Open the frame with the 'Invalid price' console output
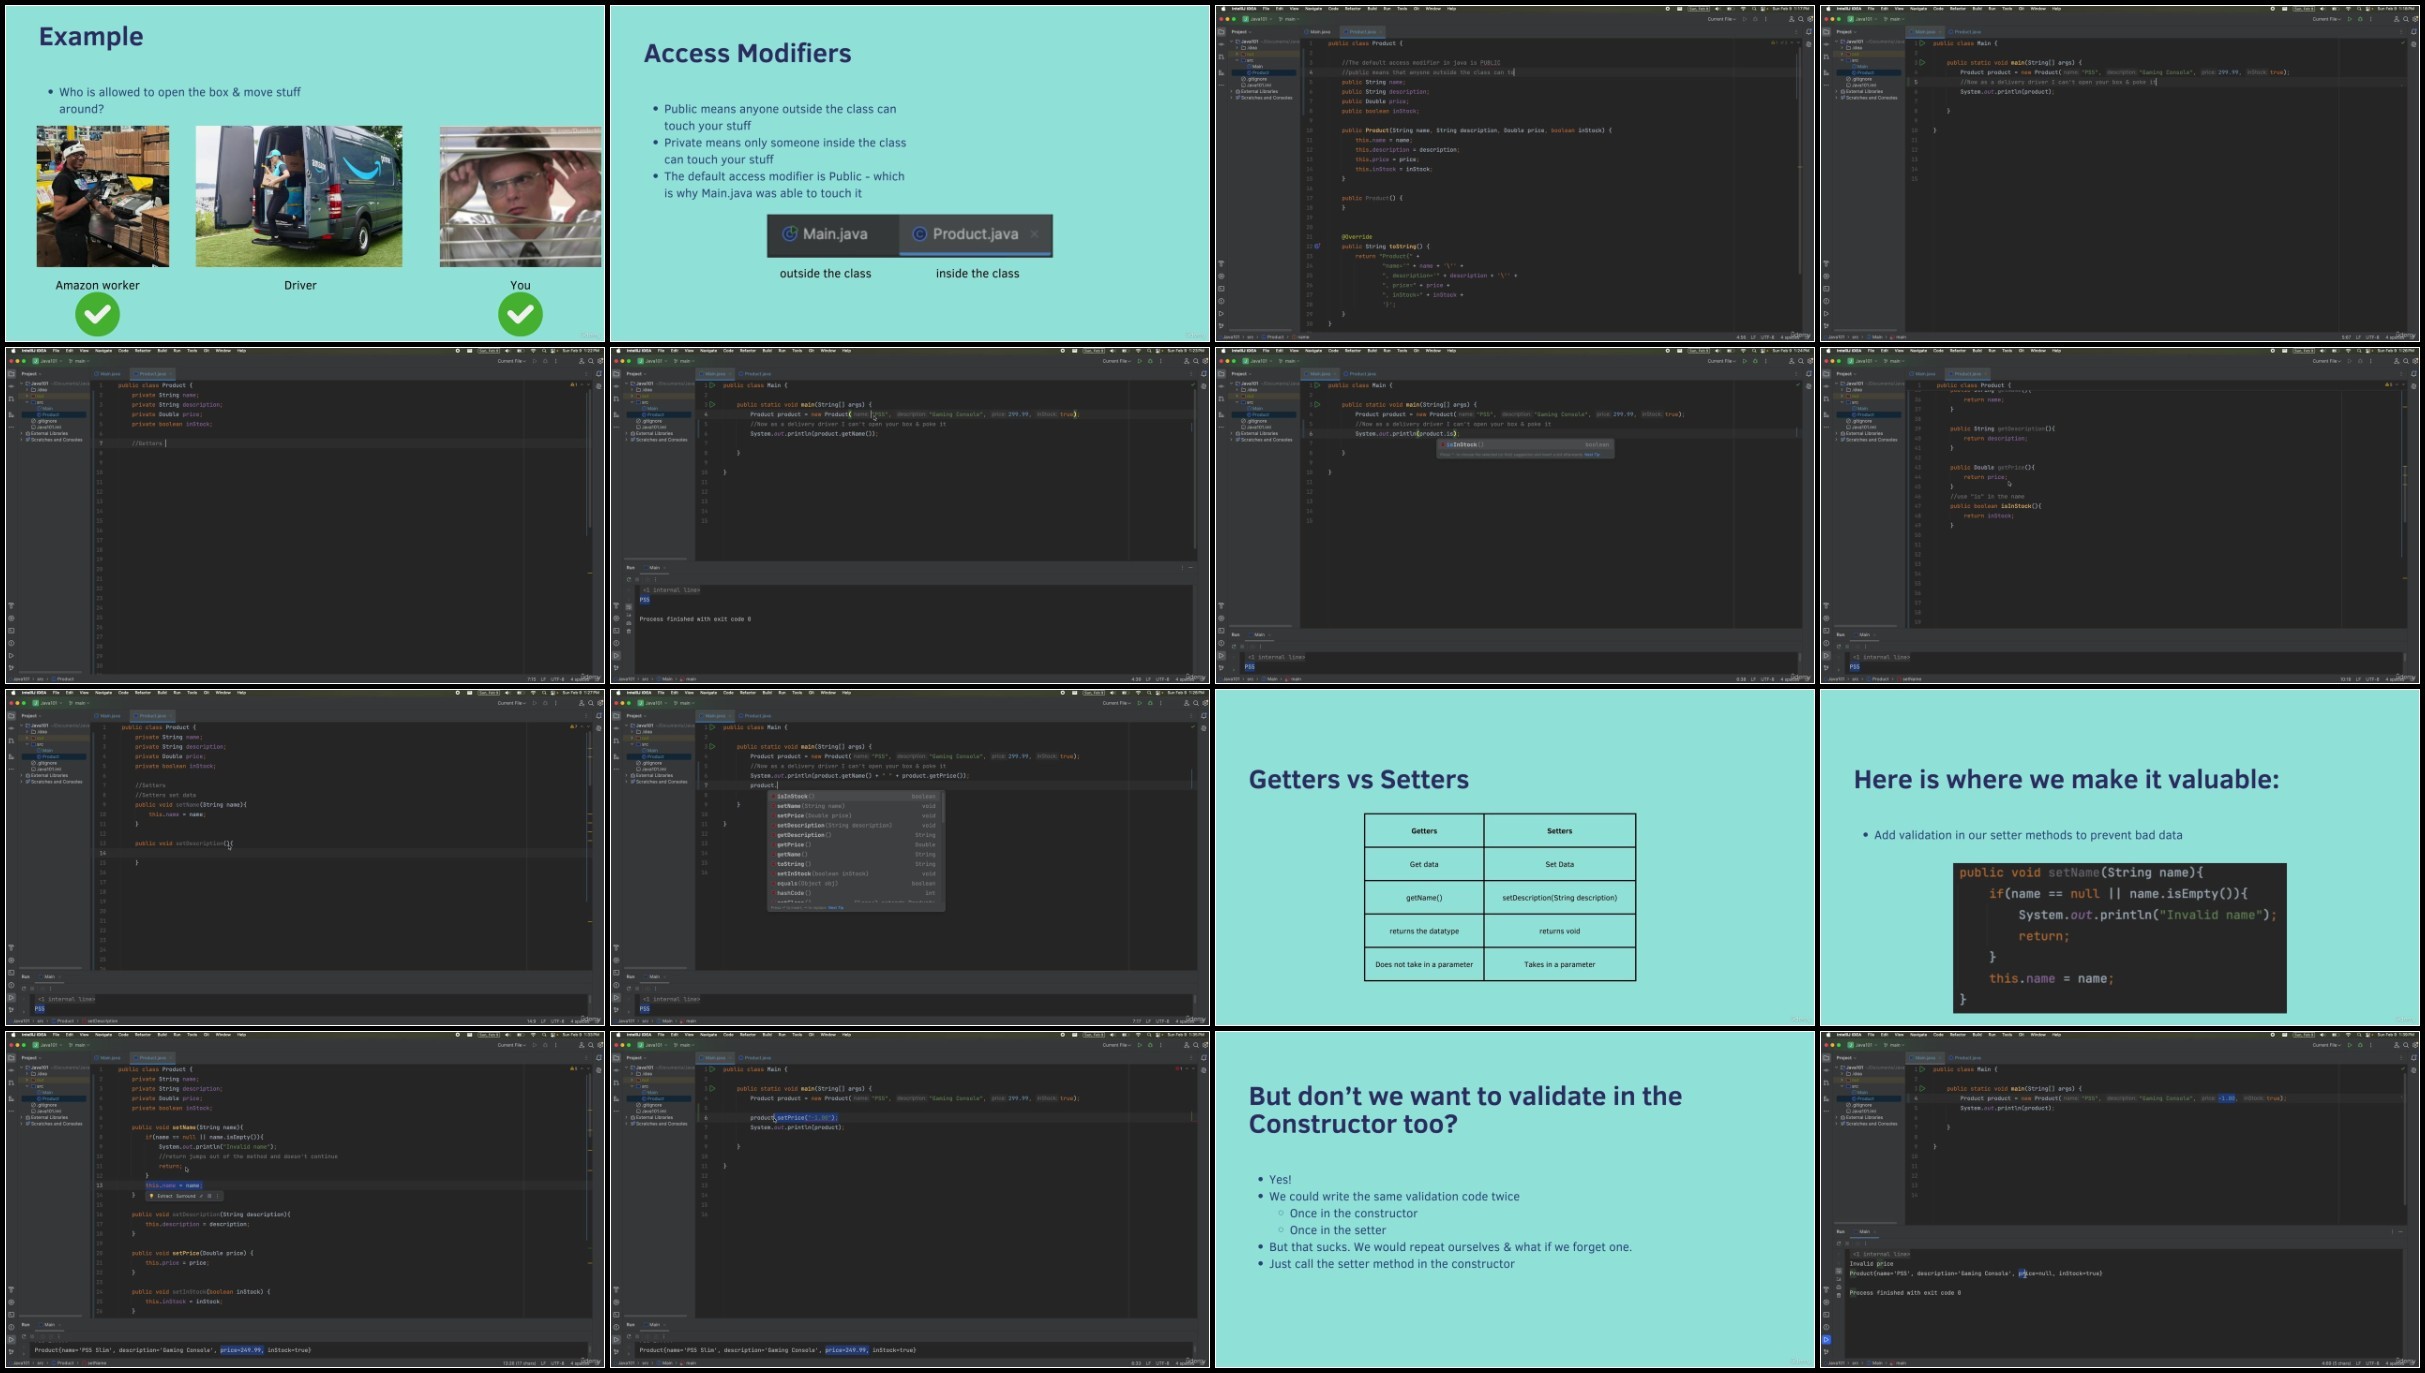The height and width of the screenshot is (1373, 2425). [x=2120, y=1200]
